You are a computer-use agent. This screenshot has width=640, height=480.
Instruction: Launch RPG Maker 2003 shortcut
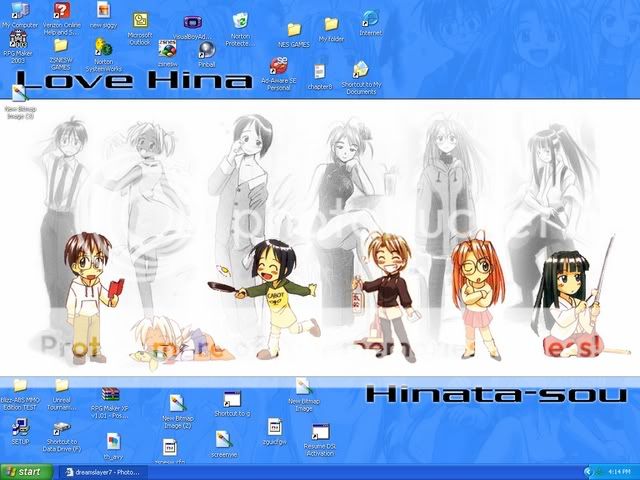tap(19, 42)
